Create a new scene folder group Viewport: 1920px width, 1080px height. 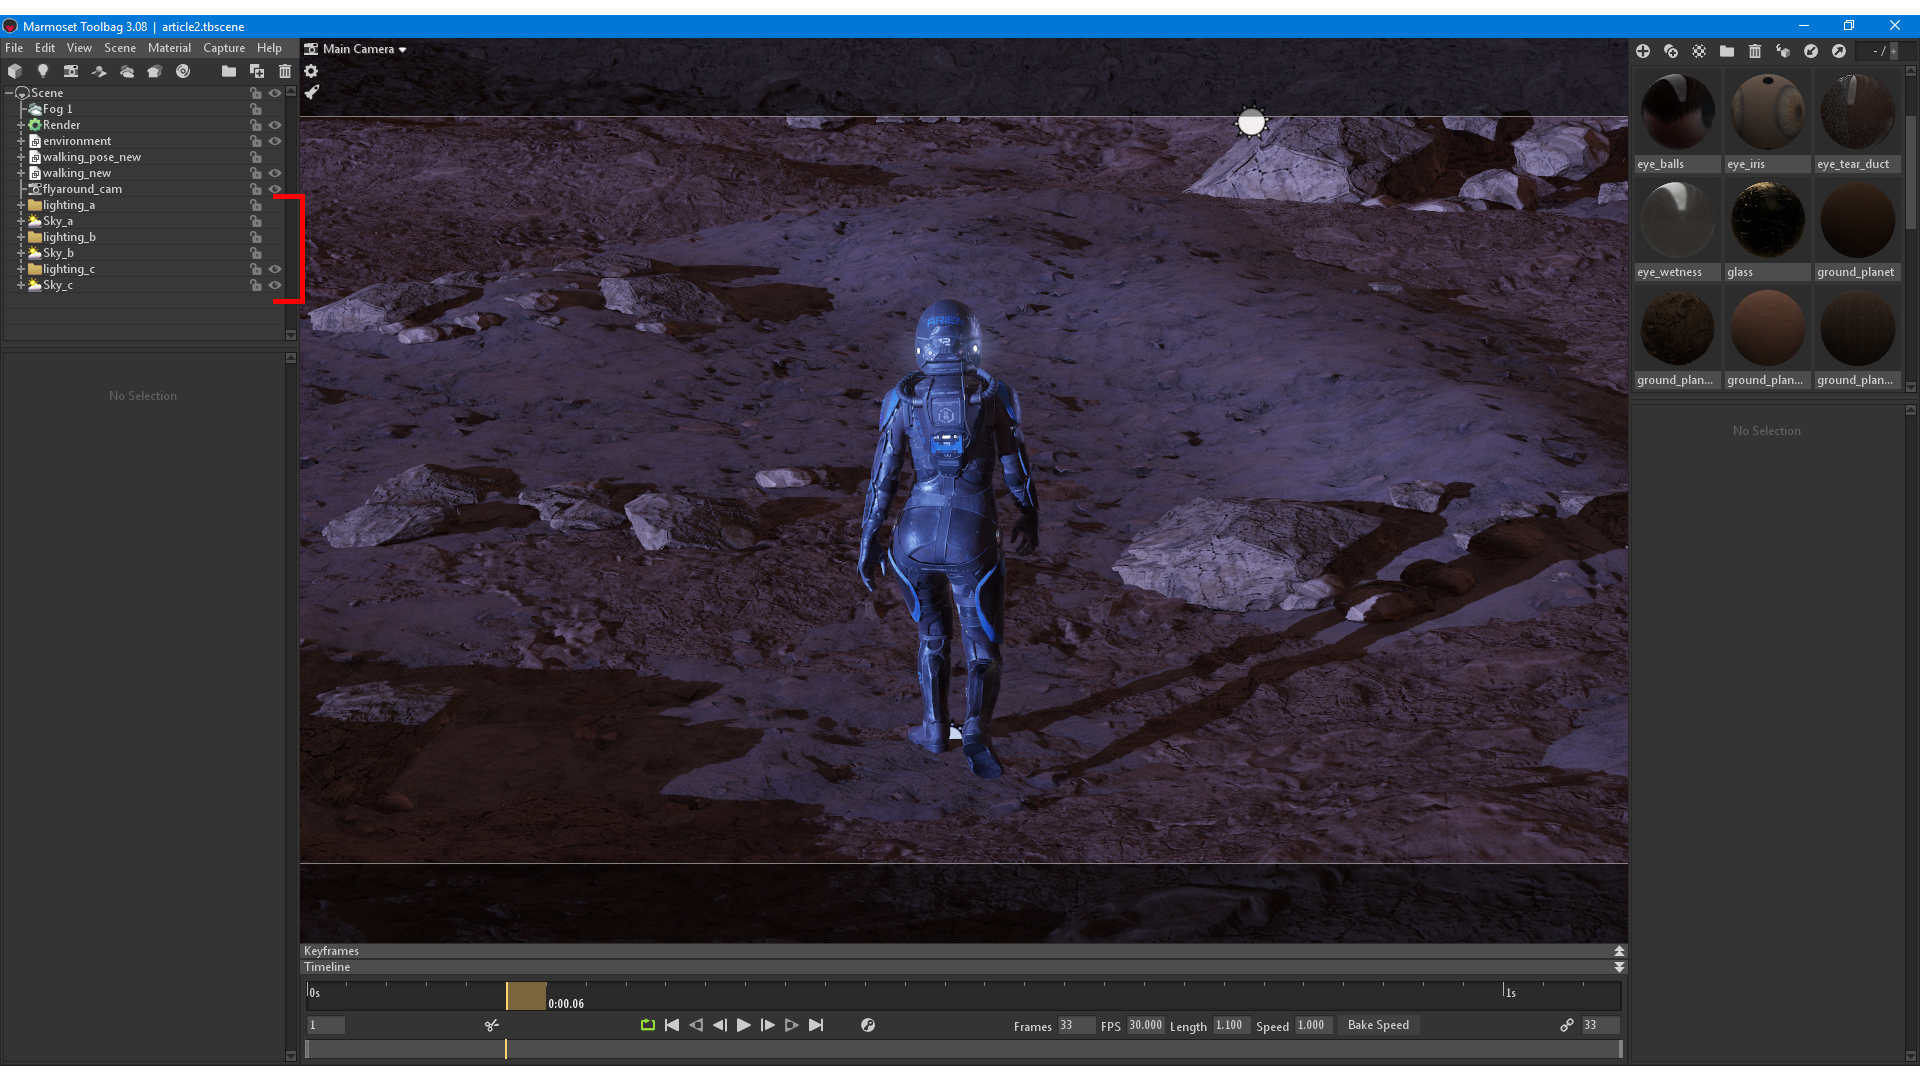[x=229, y=71]
